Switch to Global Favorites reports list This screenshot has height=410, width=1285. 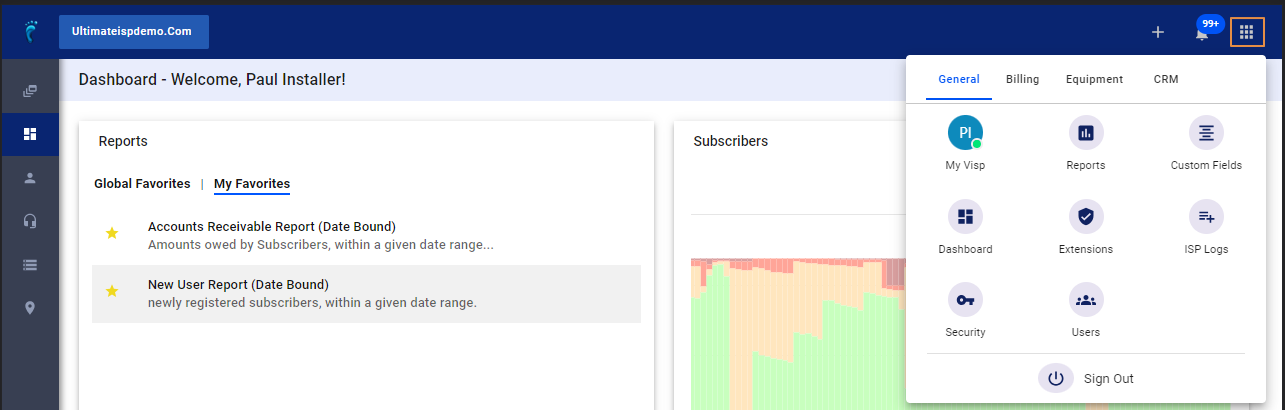coord(142,184)
